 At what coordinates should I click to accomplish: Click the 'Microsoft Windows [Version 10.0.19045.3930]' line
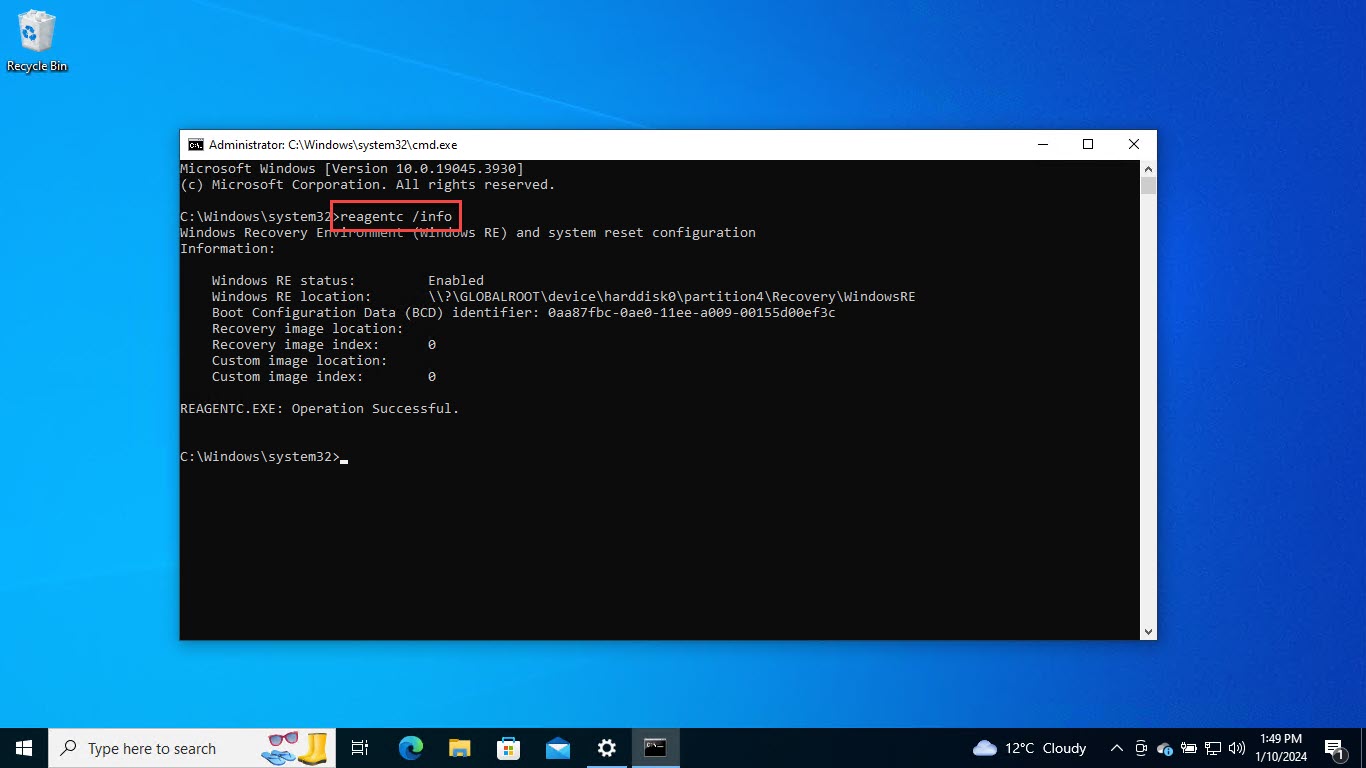(x=352, y=169)
